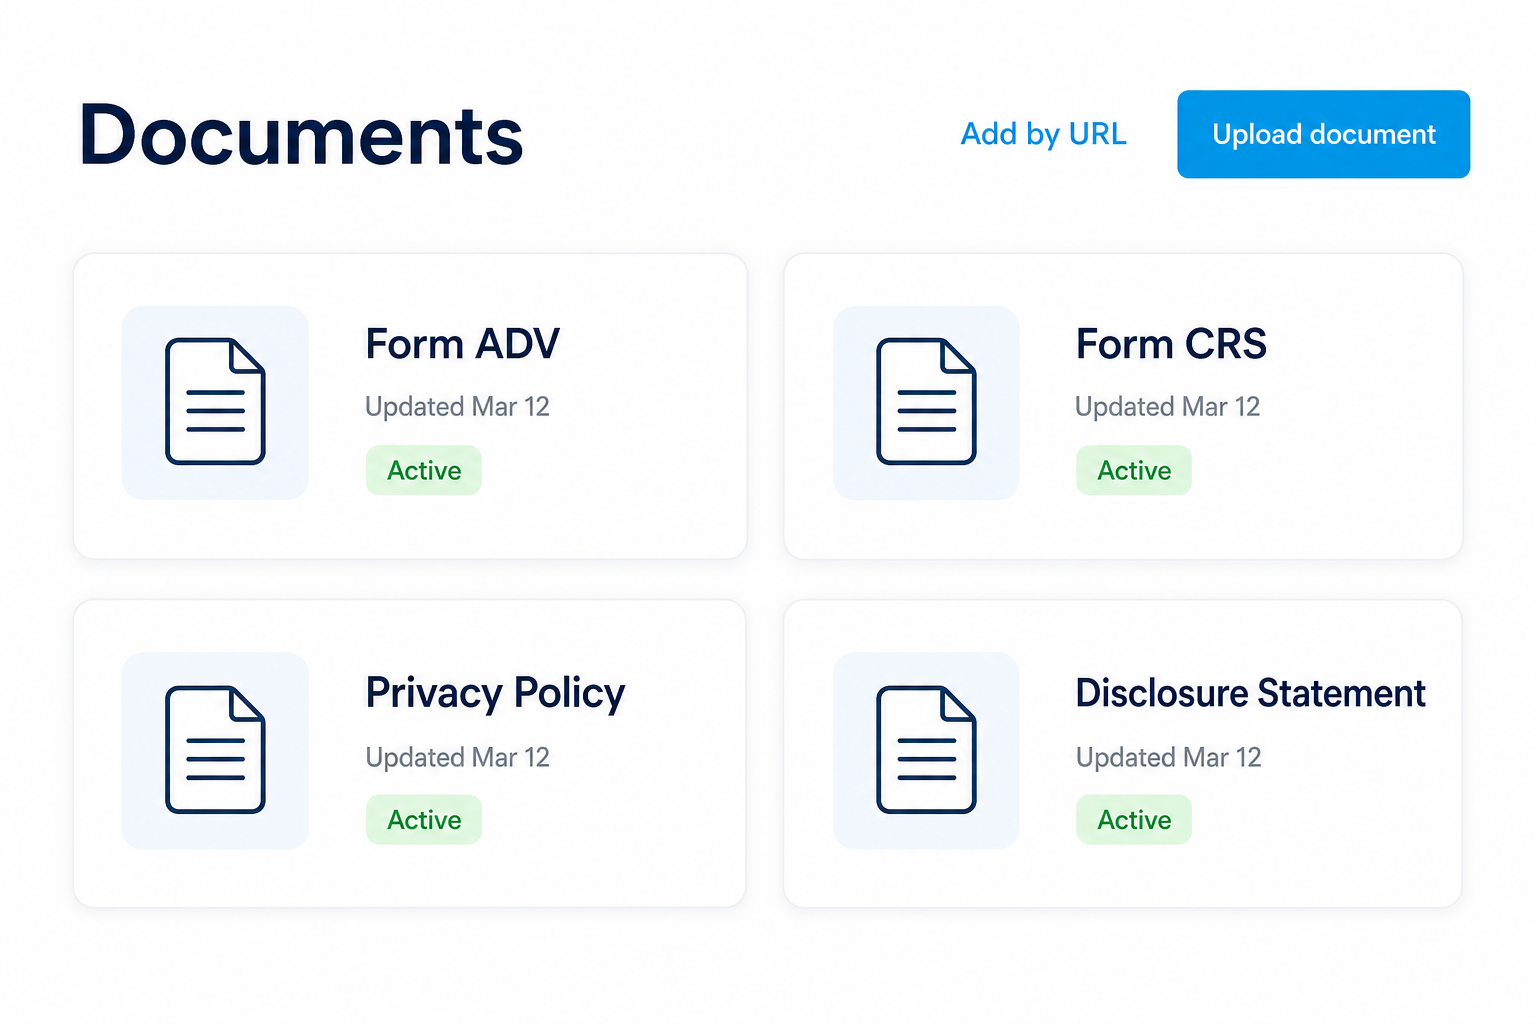Open the Privacy Policy document icon
The image size is (1536, 1024).
coord(215,750)
